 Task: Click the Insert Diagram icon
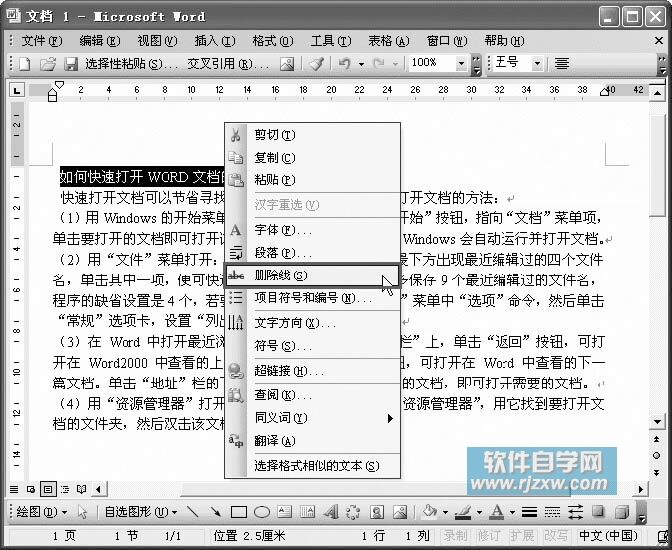click(353, 512)
